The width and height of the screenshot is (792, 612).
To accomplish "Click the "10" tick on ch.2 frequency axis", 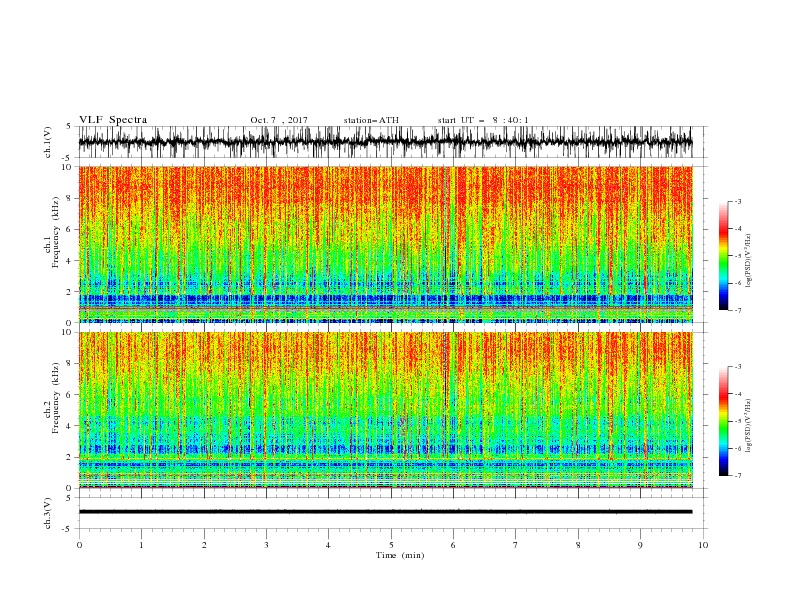I will click(x=68, y=332).
